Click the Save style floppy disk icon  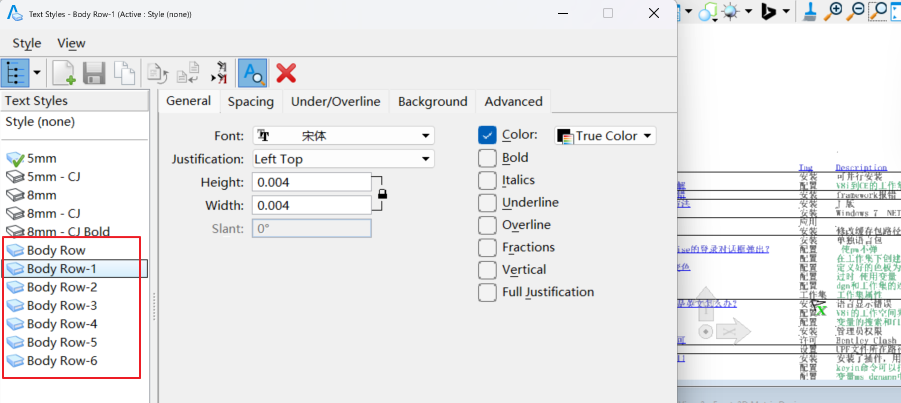click(x=94, y=72)
